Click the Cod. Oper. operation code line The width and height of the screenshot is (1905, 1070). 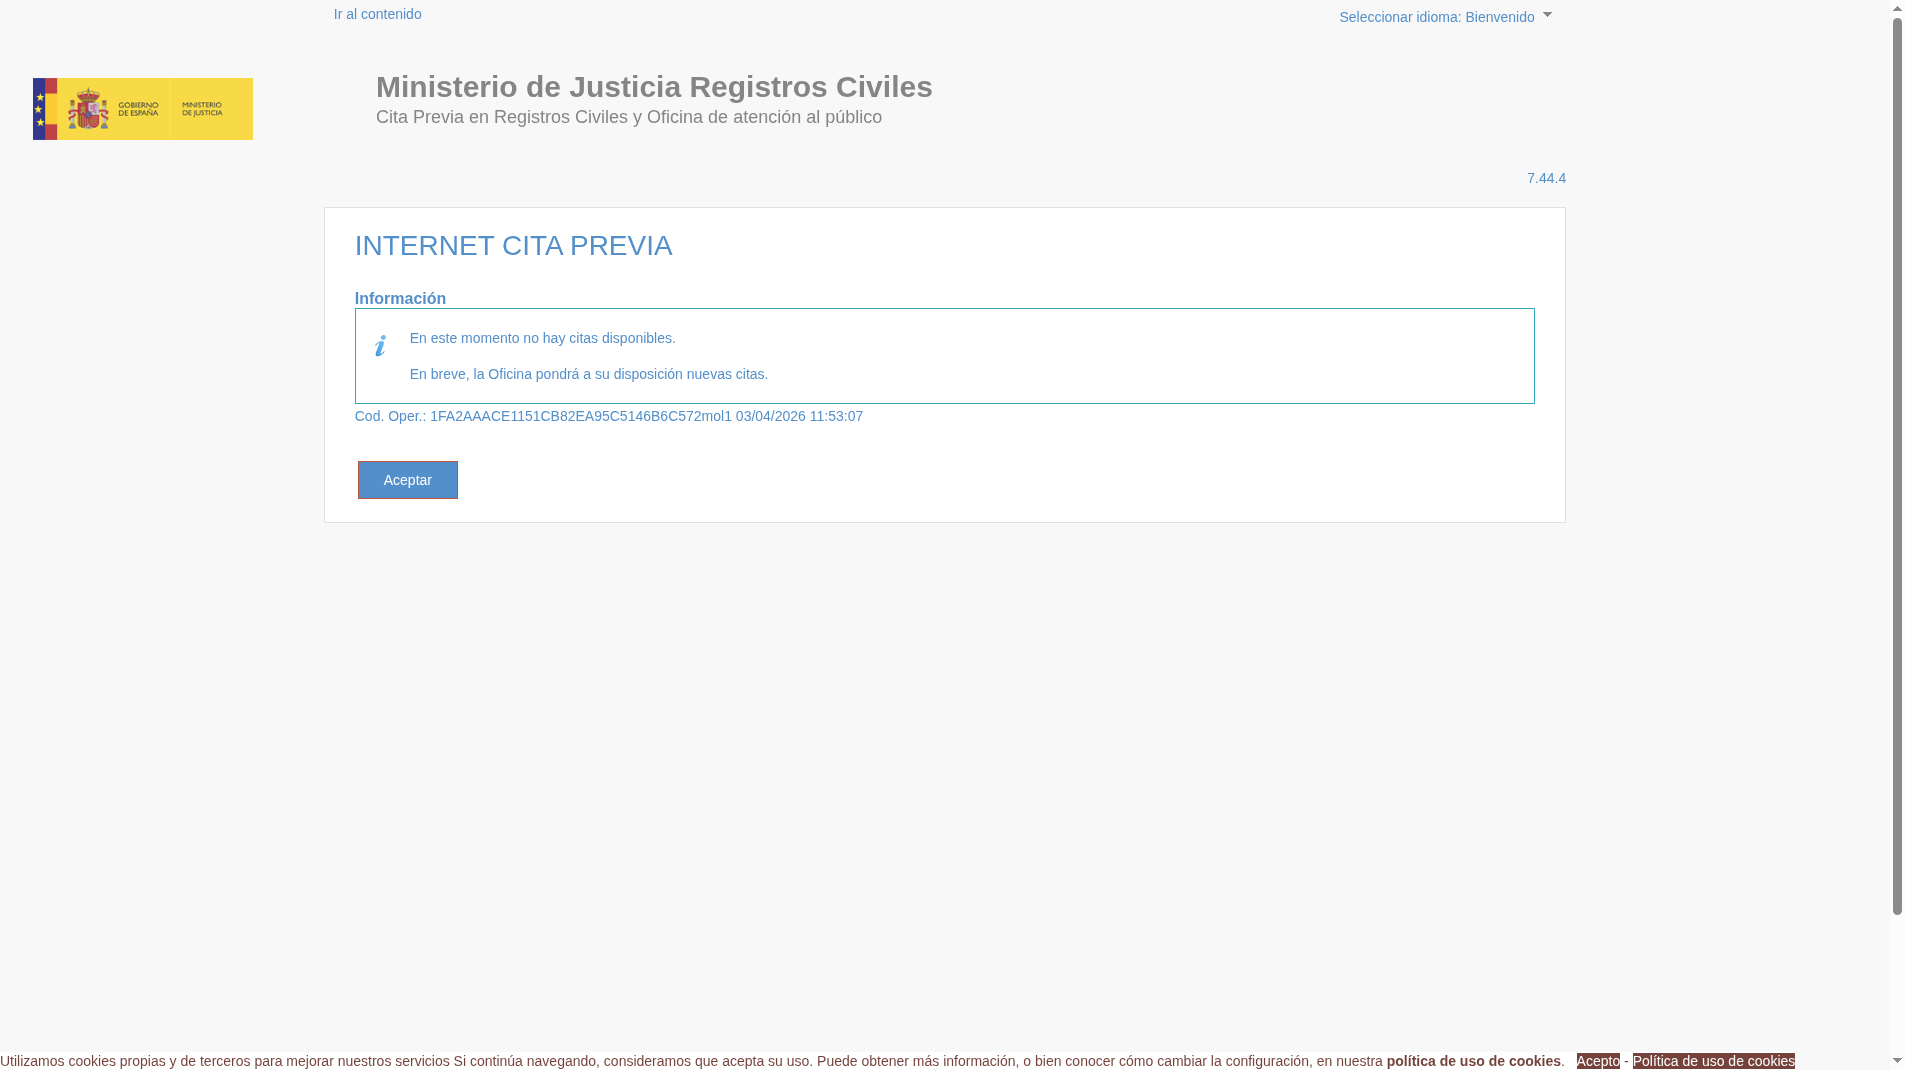click(x=609, y=416)
